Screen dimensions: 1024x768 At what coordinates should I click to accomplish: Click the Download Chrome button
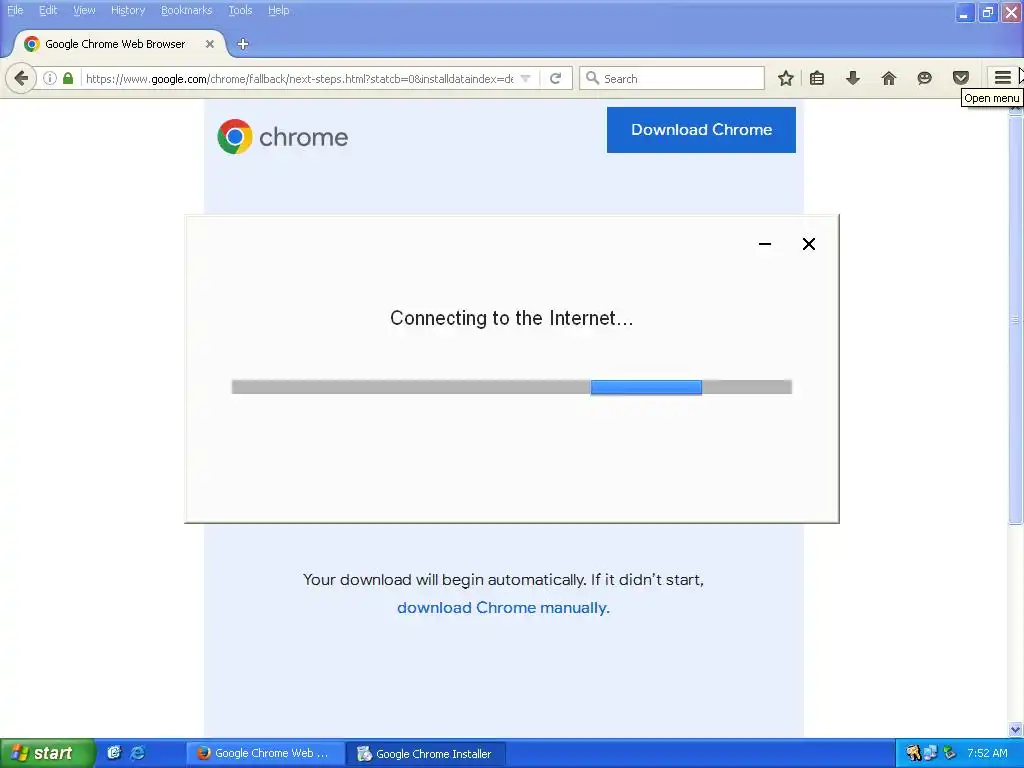tap(701, 130)
